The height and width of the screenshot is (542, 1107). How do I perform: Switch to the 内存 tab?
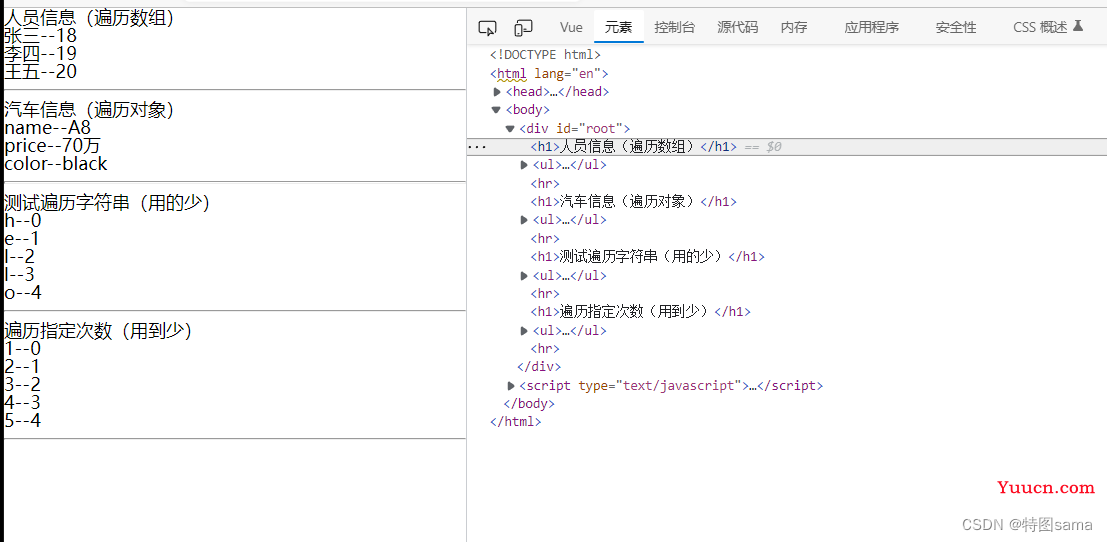point(794,28)
